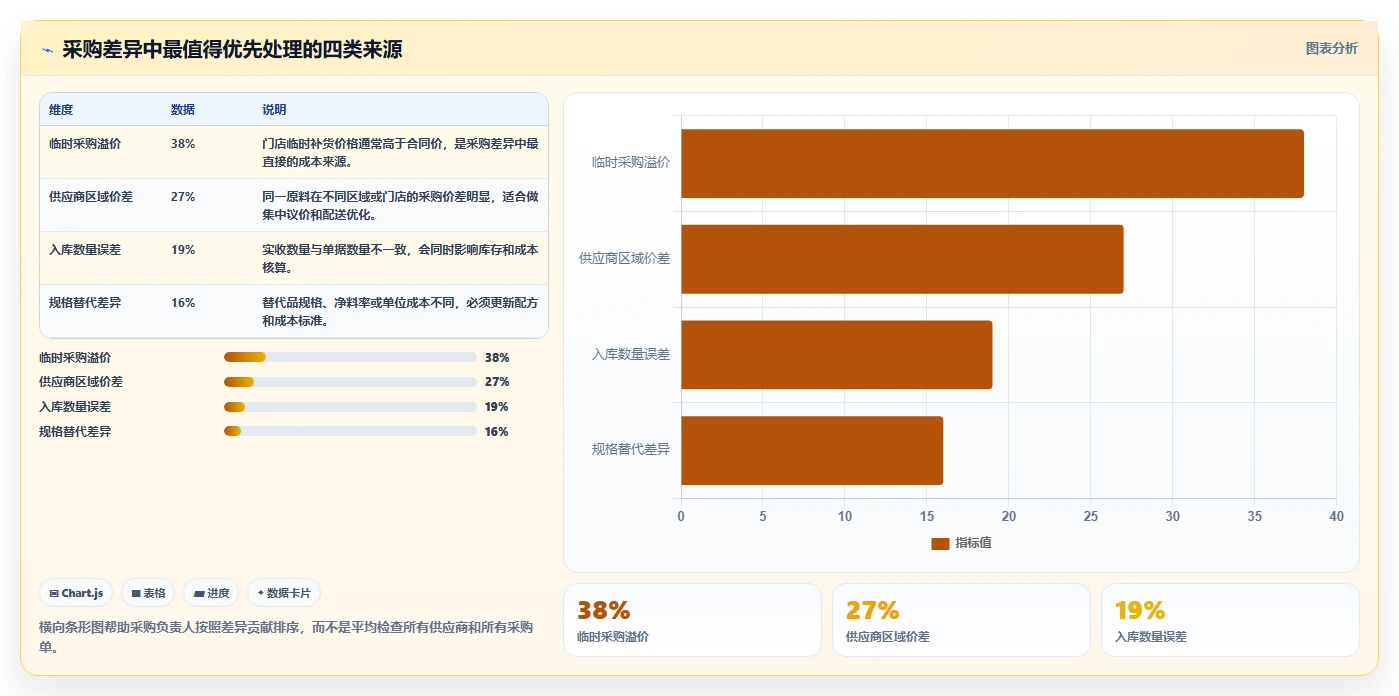Click the 规格替代差异 progress bar
Viewport: 1399px width, 696px height.
(x=350, y=431)
